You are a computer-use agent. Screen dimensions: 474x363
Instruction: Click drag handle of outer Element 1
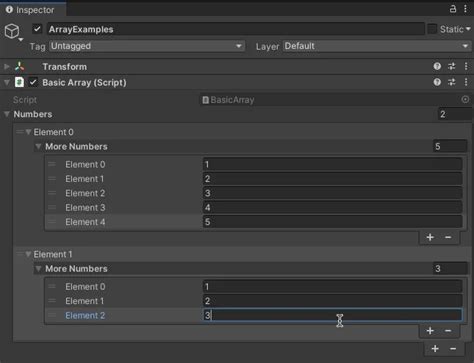(x=20, y=254)
